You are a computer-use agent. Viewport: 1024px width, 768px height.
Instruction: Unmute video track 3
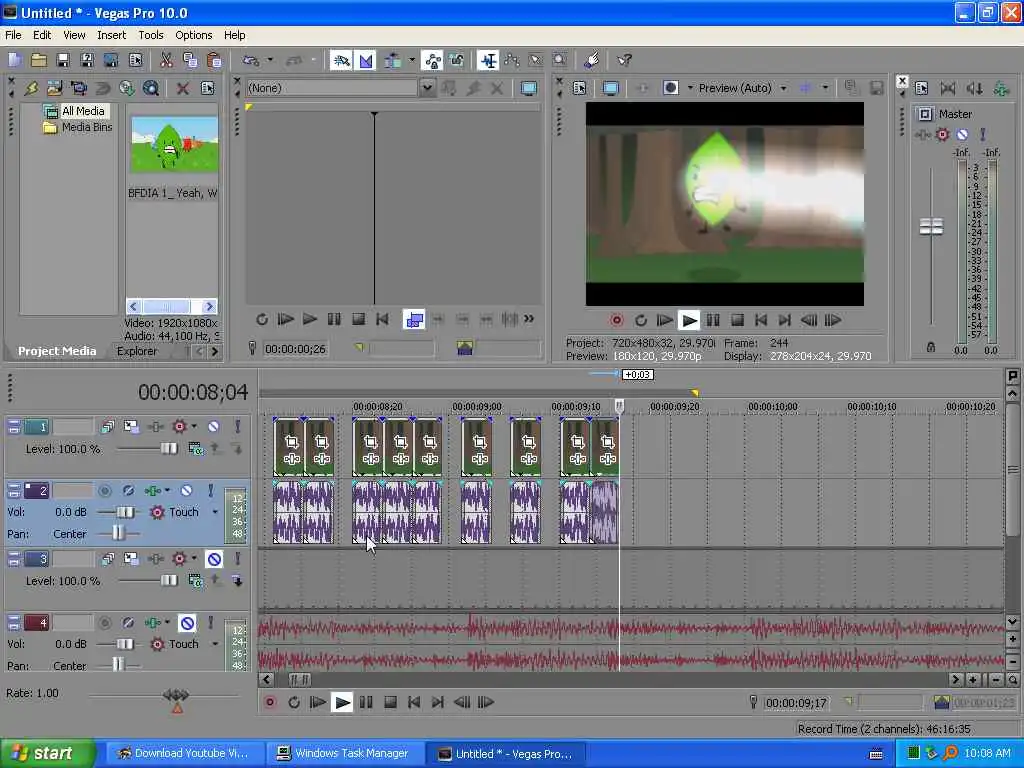click(x=214, y=558)
